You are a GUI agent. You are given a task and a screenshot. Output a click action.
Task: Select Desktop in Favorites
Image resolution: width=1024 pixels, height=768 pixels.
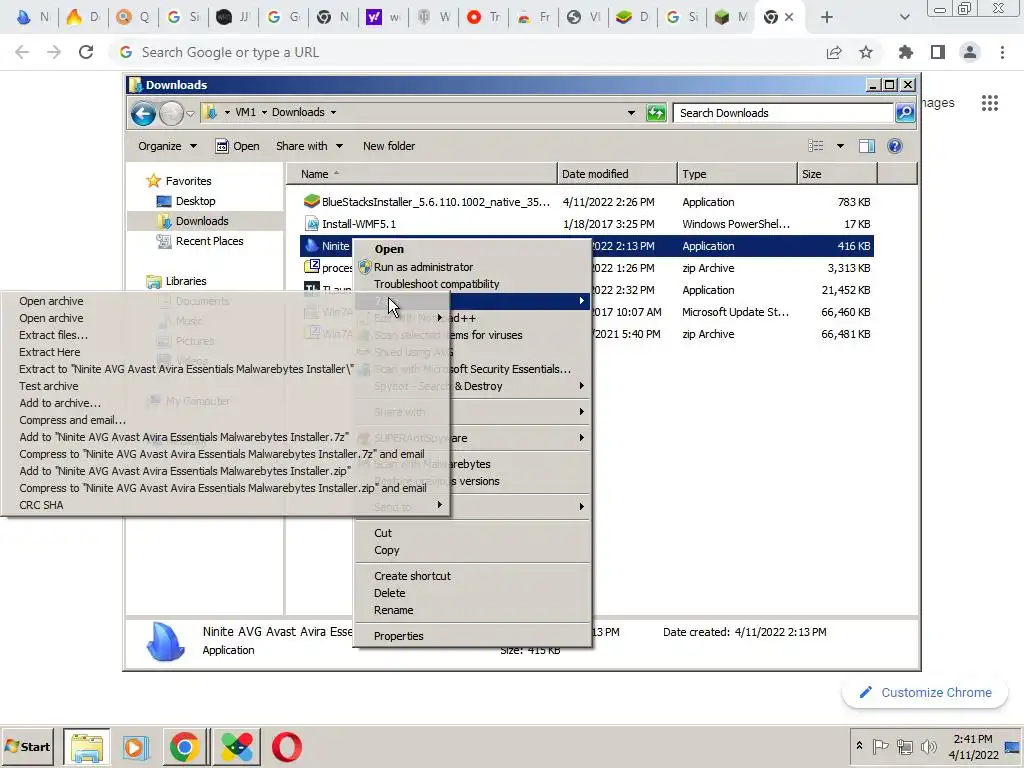(195, 201)
